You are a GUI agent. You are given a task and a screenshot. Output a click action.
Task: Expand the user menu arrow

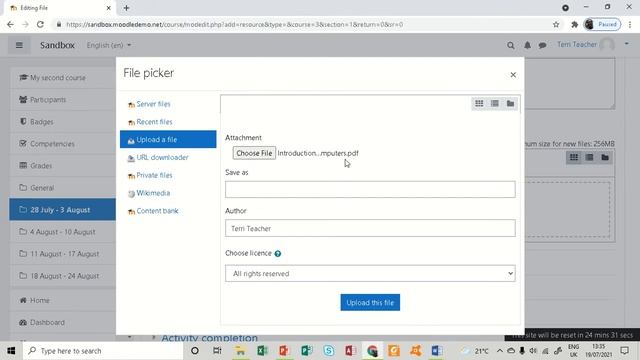[x=627, y=44]
